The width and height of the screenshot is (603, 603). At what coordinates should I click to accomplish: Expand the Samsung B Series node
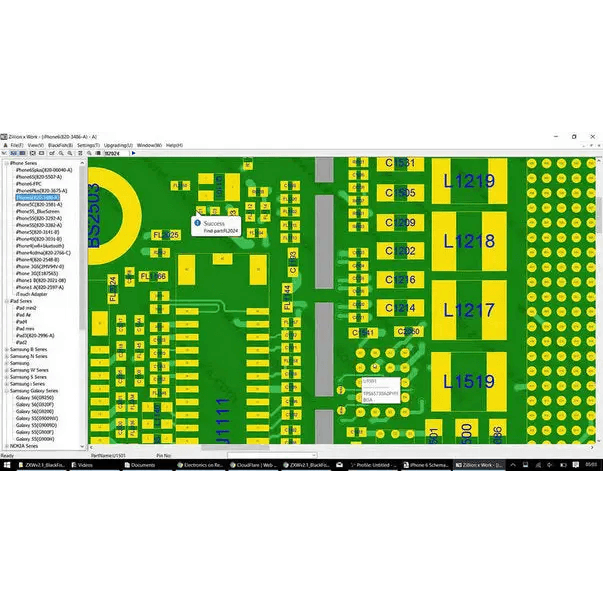click(x=5, y=349)
